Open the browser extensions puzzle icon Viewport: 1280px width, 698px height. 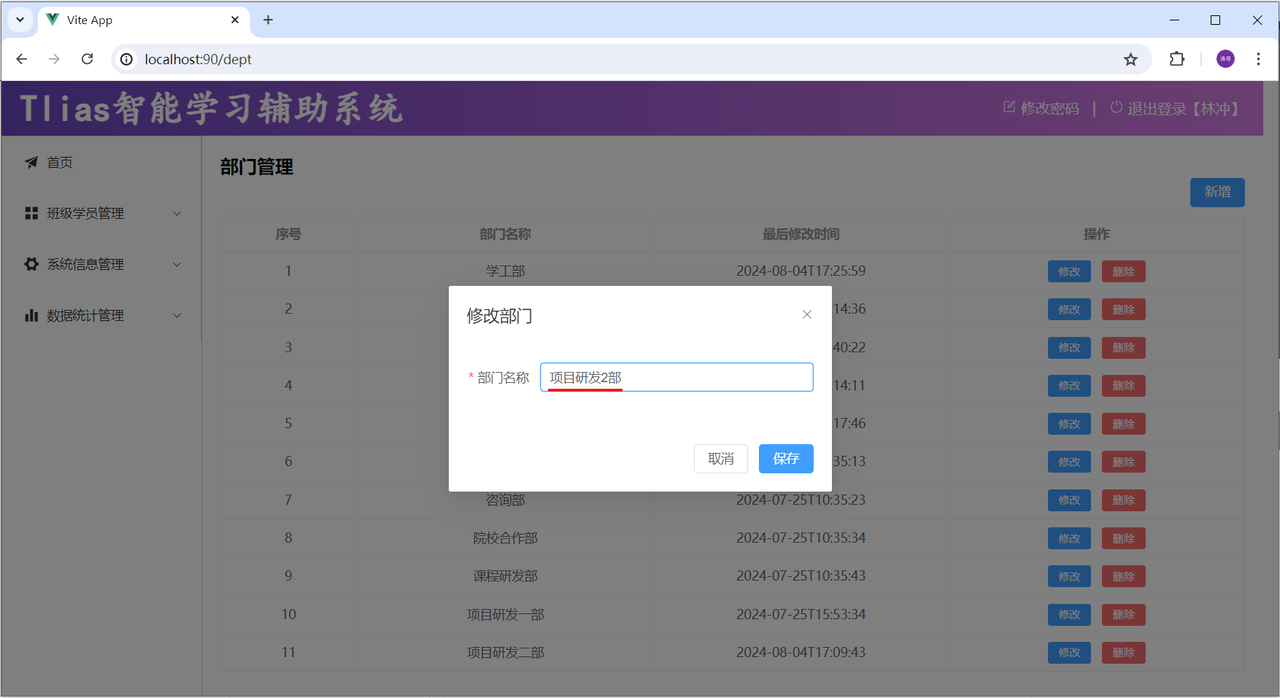point(1177,59)
